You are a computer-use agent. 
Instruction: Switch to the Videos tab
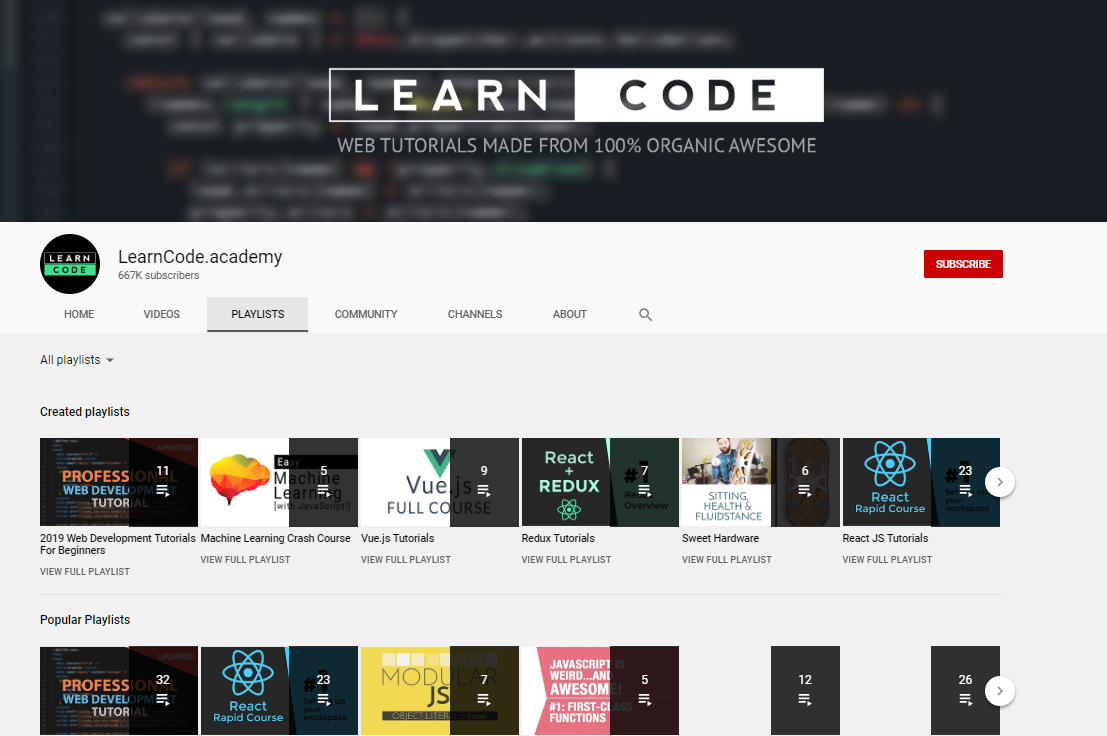(162, 314)
